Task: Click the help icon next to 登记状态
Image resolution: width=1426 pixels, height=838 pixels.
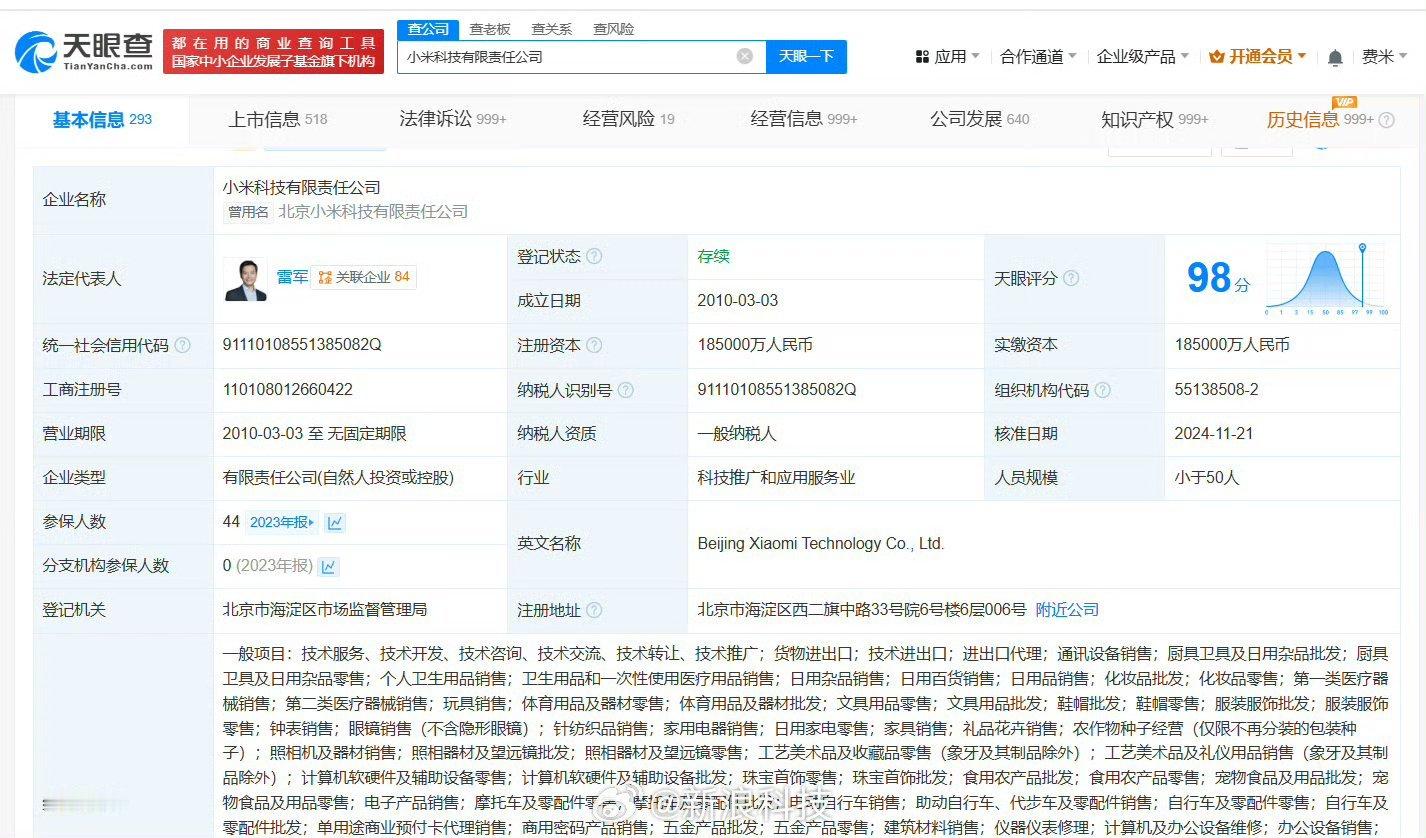Action: point(594,257)
